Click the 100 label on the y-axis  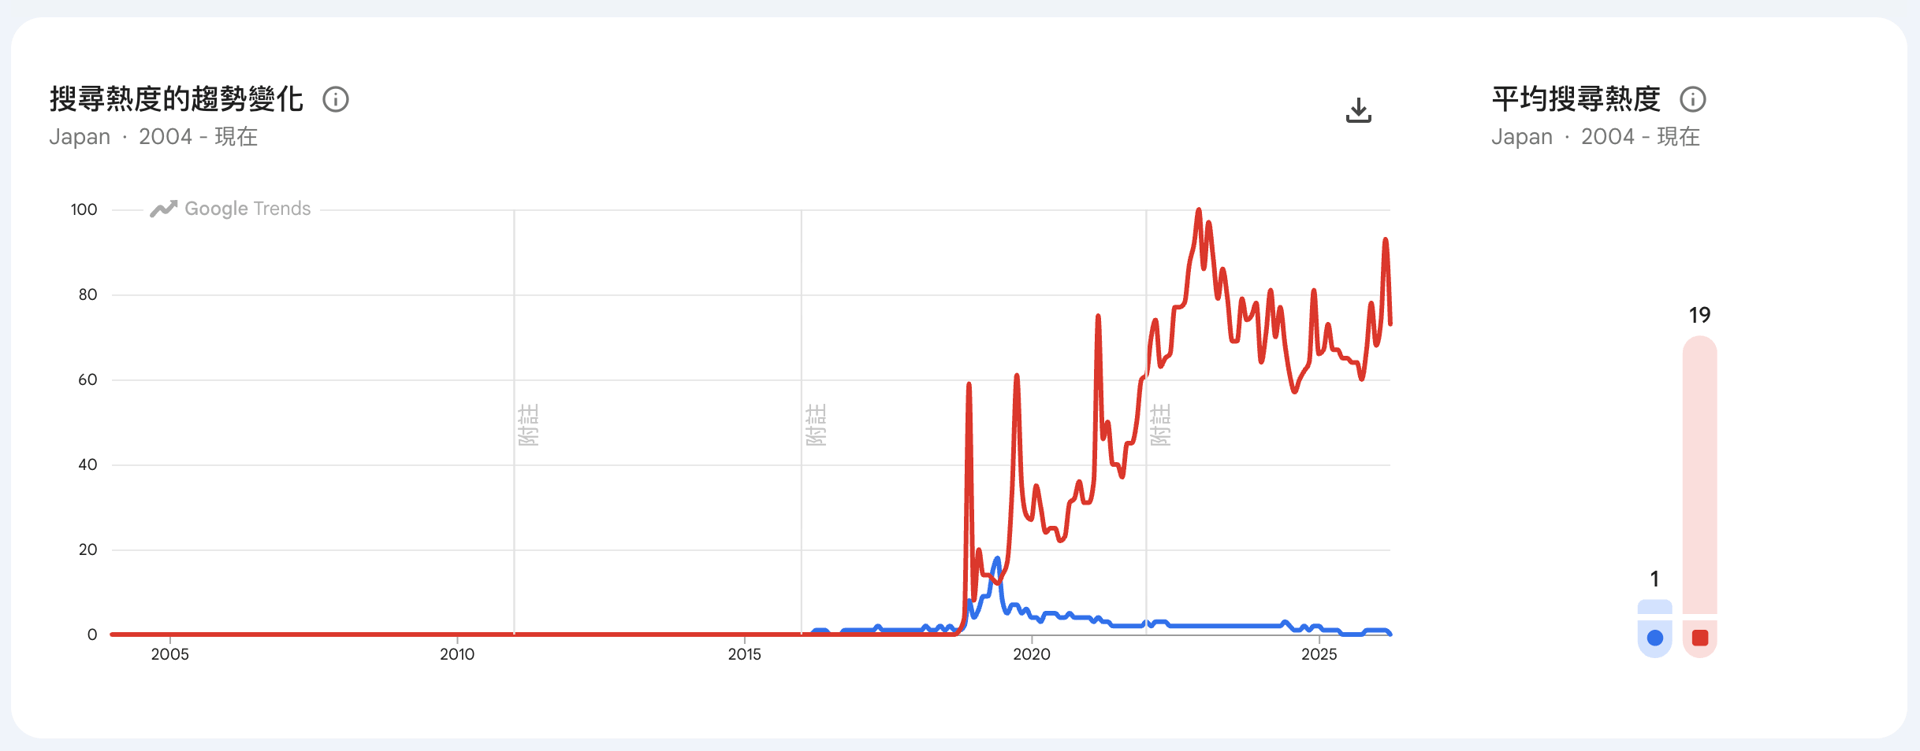(84, 210)
